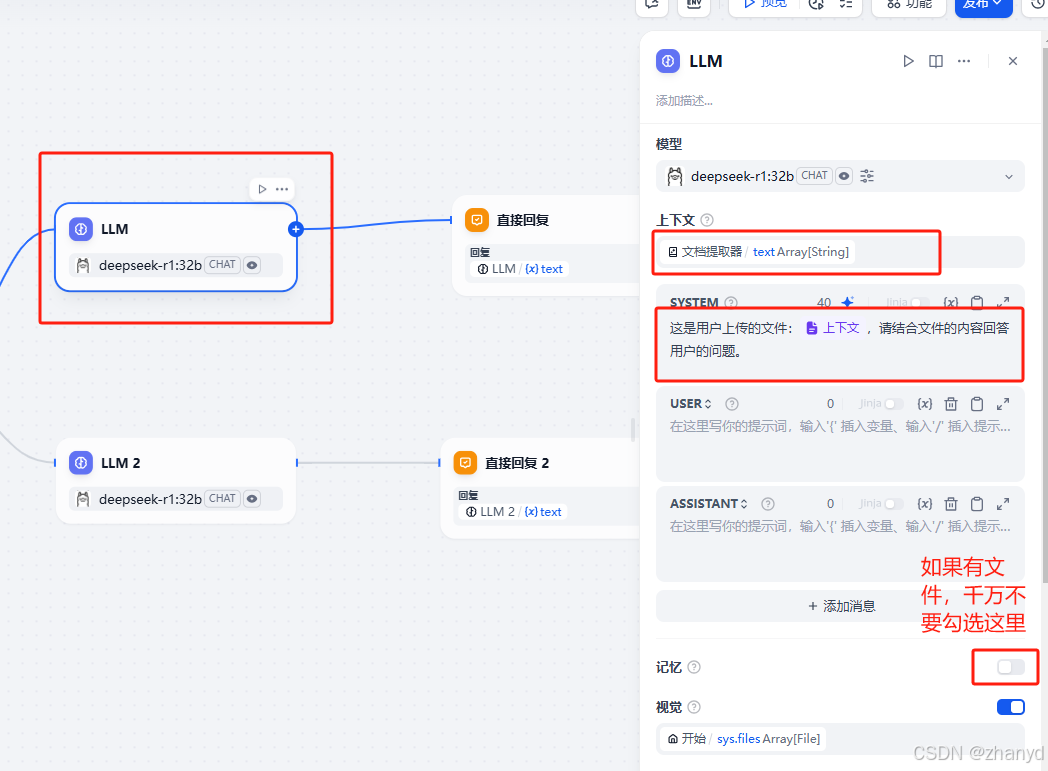Image resolution: width=1048 pixels, height=771 pixels.
Task: Open the 功能 features button
Action: coord(908,5)
